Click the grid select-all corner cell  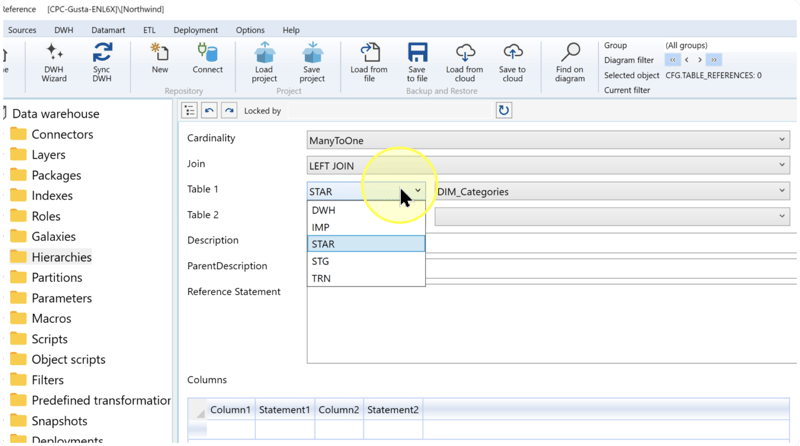[x=197, y=410]
